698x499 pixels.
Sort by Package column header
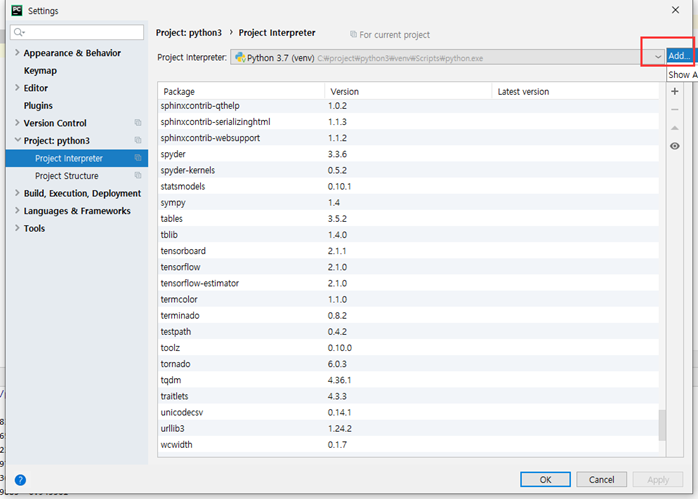pyautogui.click(x=241, y=91)
